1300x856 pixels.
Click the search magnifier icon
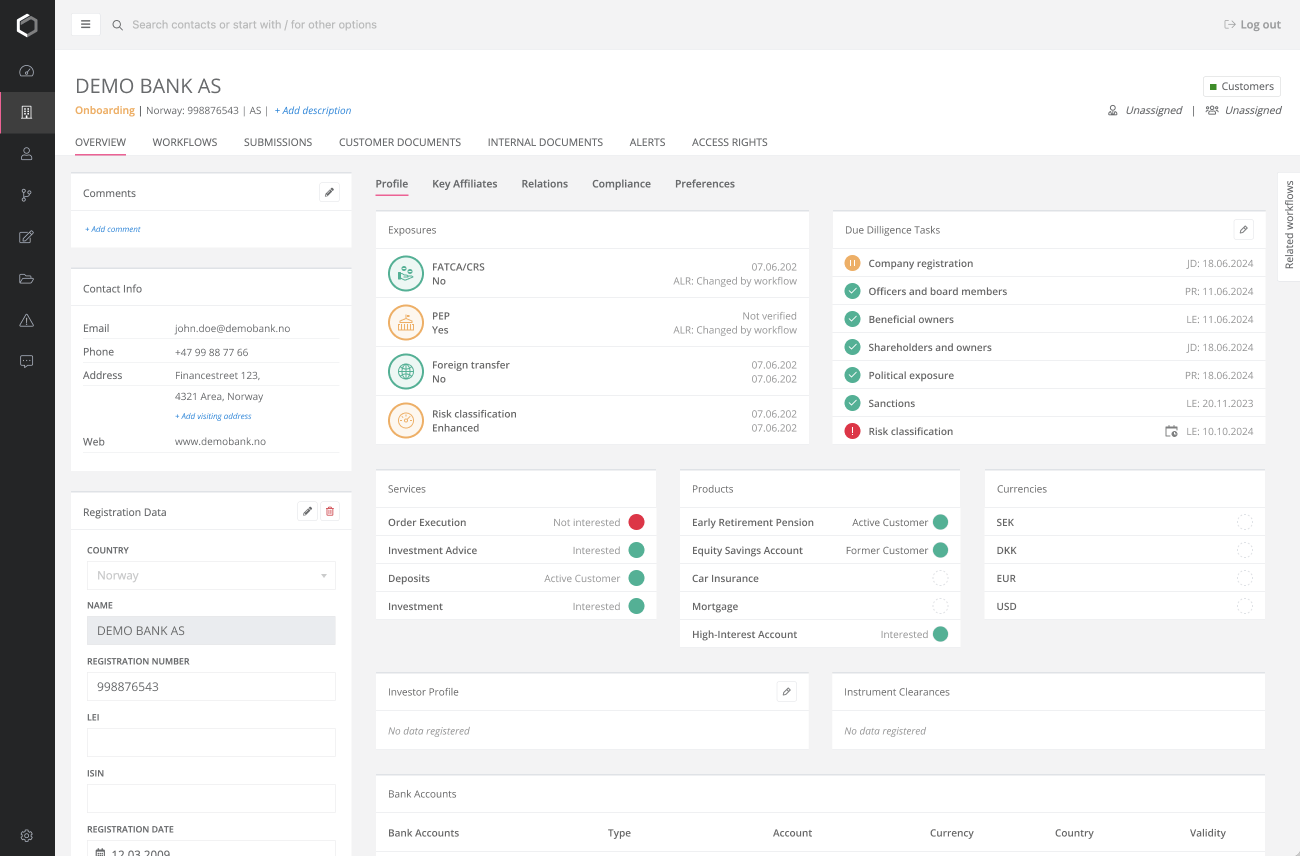tap(118, 25)
